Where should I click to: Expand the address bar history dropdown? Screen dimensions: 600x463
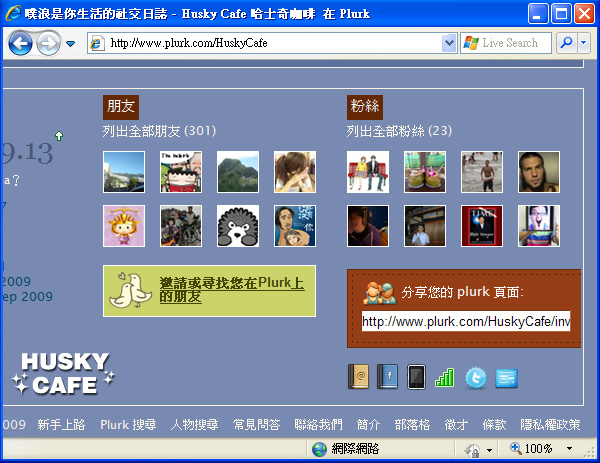(x=449, y=43)
